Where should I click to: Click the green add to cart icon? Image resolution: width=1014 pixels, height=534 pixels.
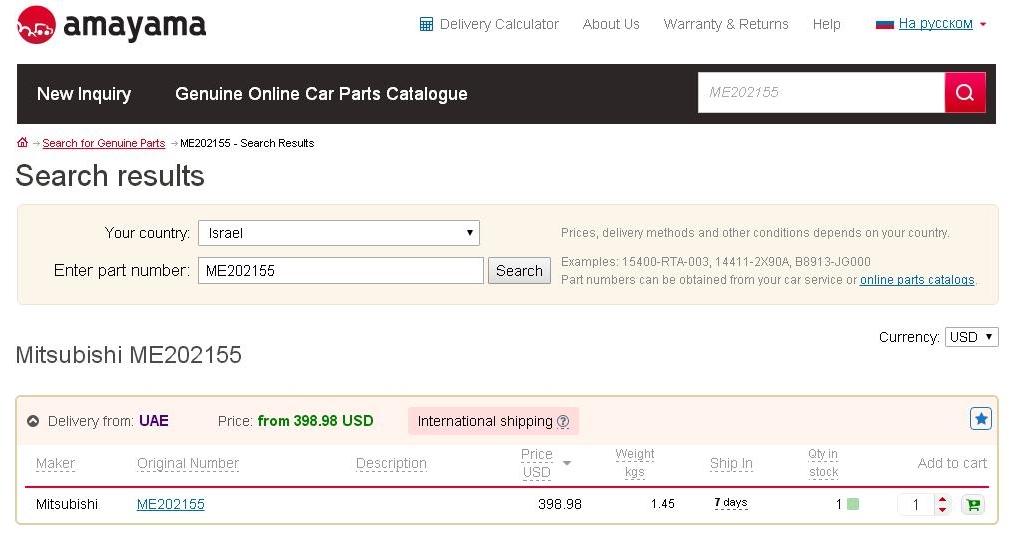[971, 505]
